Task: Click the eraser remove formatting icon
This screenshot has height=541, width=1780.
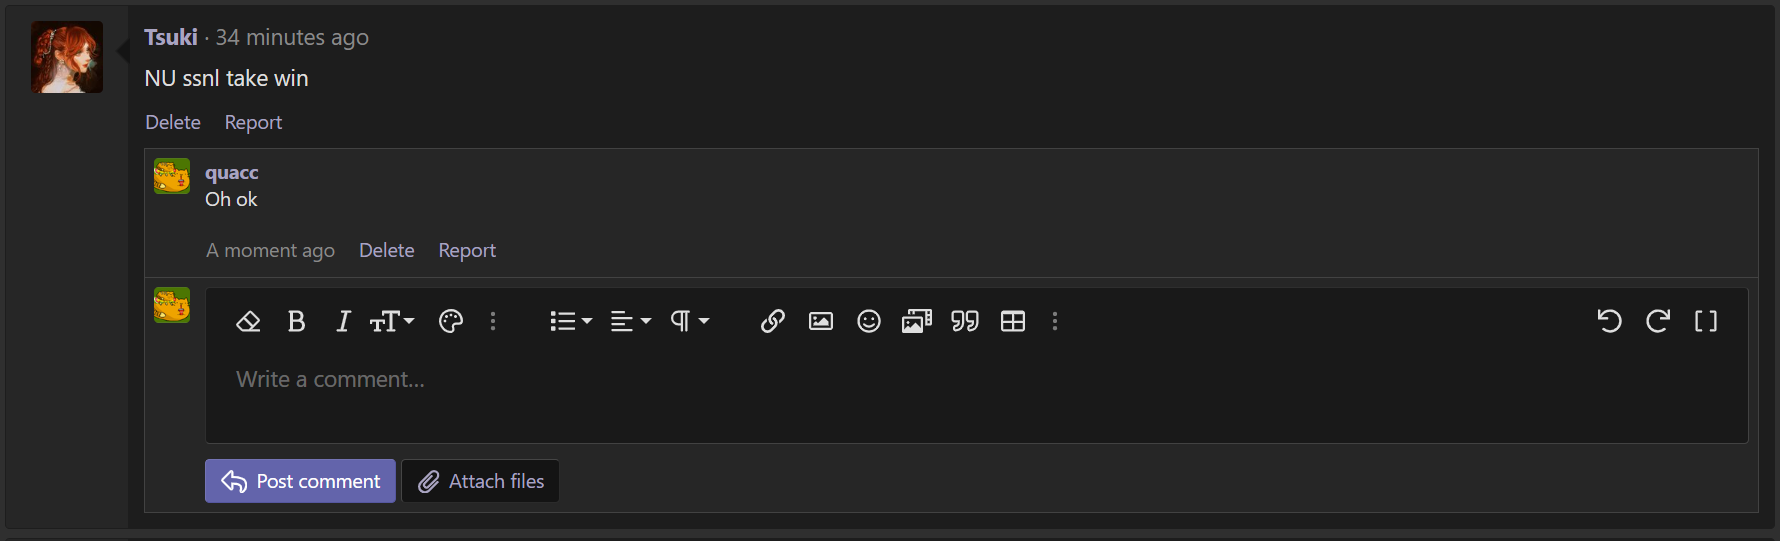Action: click(248, 321)
